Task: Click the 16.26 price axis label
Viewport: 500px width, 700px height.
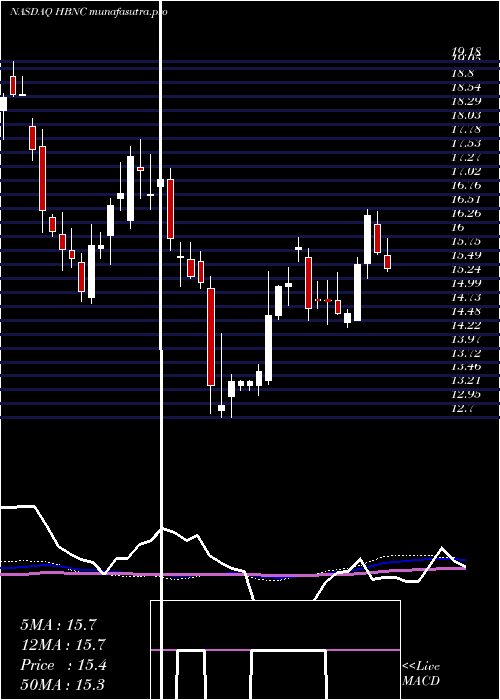Action: [x=466, y=213]
